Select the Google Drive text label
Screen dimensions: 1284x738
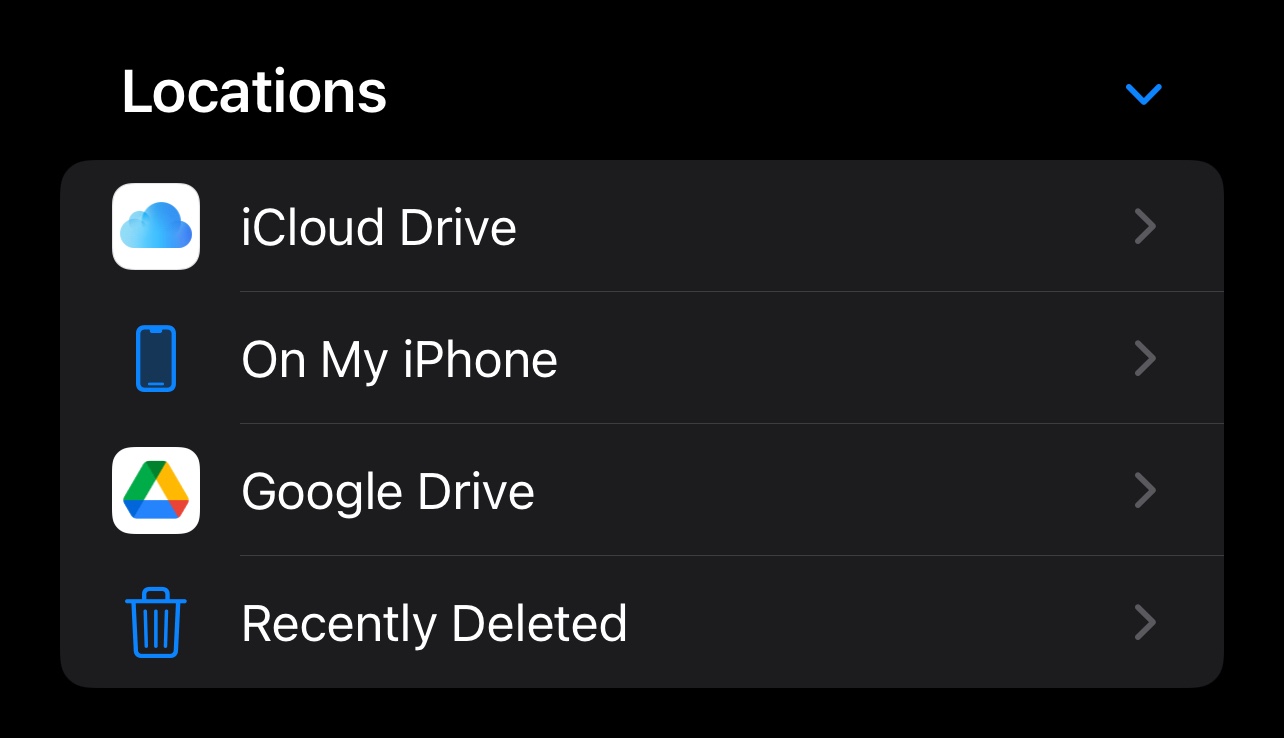tap(388, 493)
